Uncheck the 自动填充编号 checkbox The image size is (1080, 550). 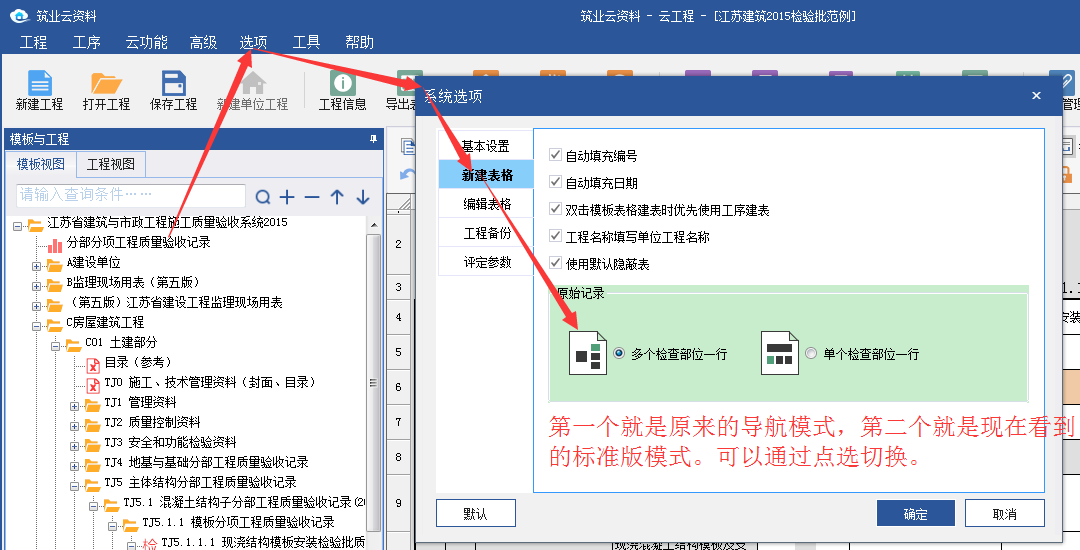point(556,156)
